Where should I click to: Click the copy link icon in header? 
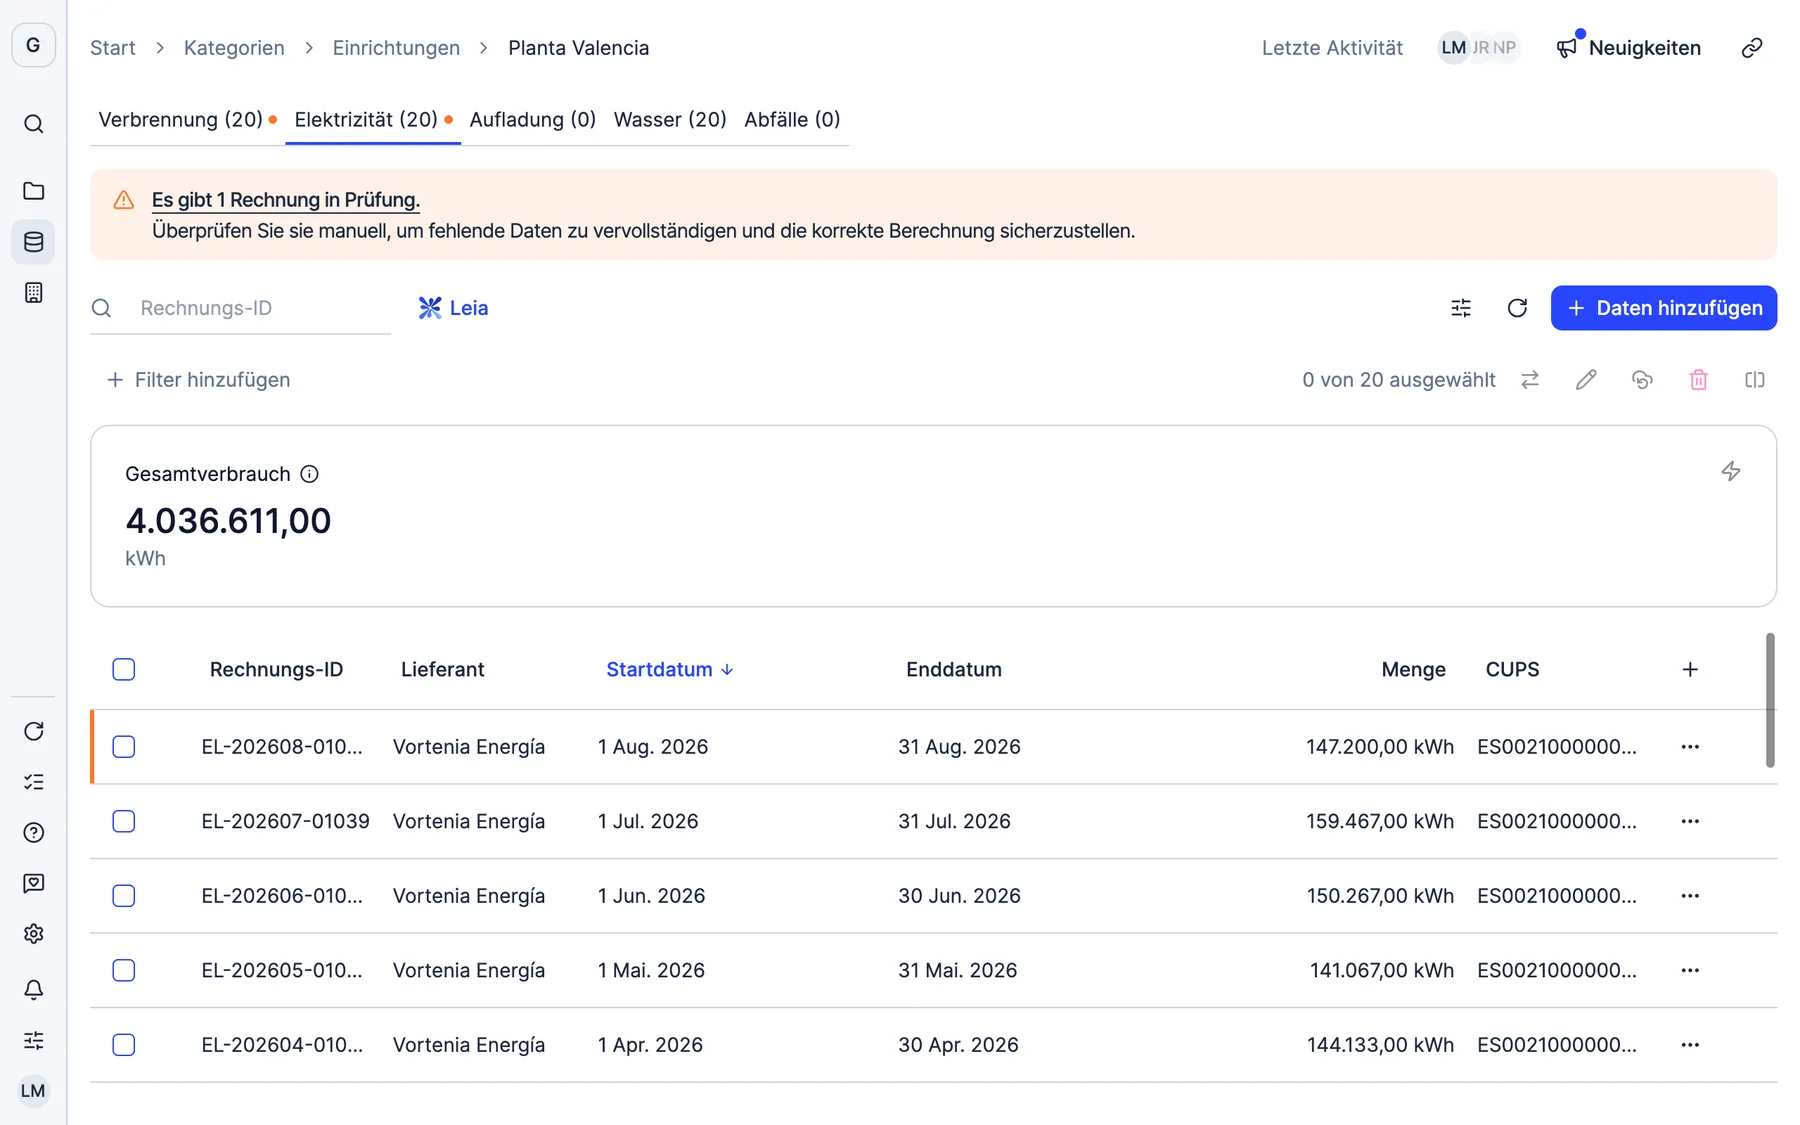1752,48
